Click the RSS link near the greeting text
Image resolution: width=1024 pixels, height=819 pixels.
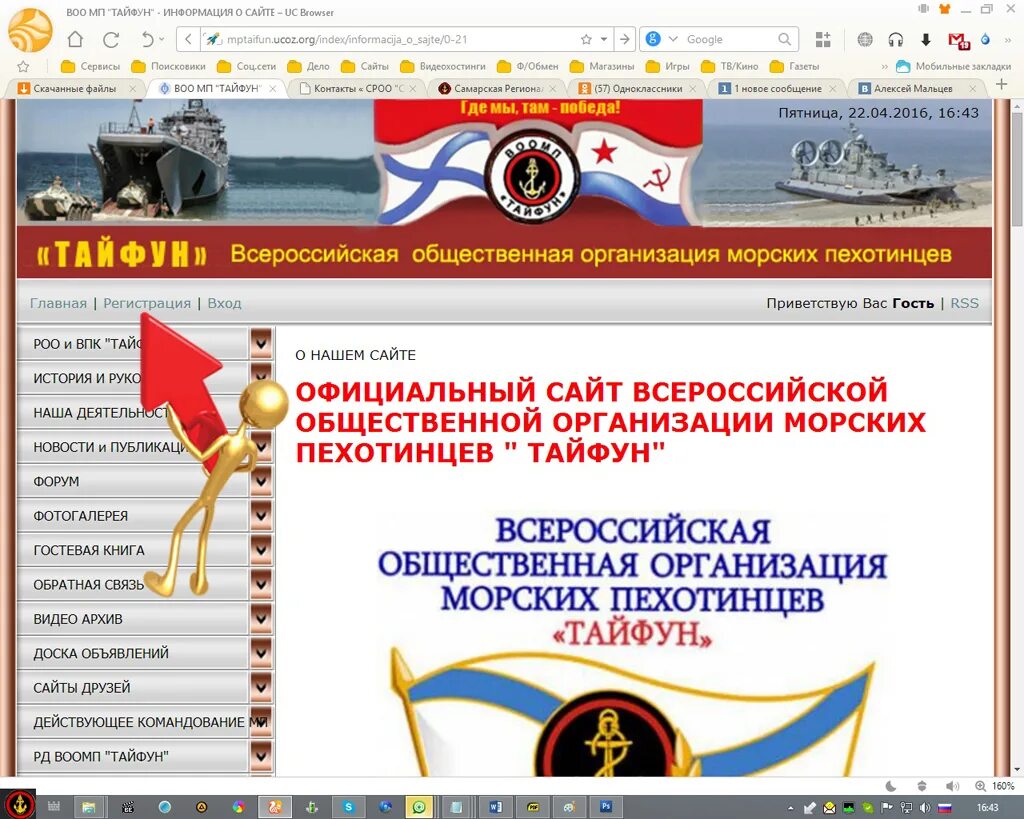(963, 302)
